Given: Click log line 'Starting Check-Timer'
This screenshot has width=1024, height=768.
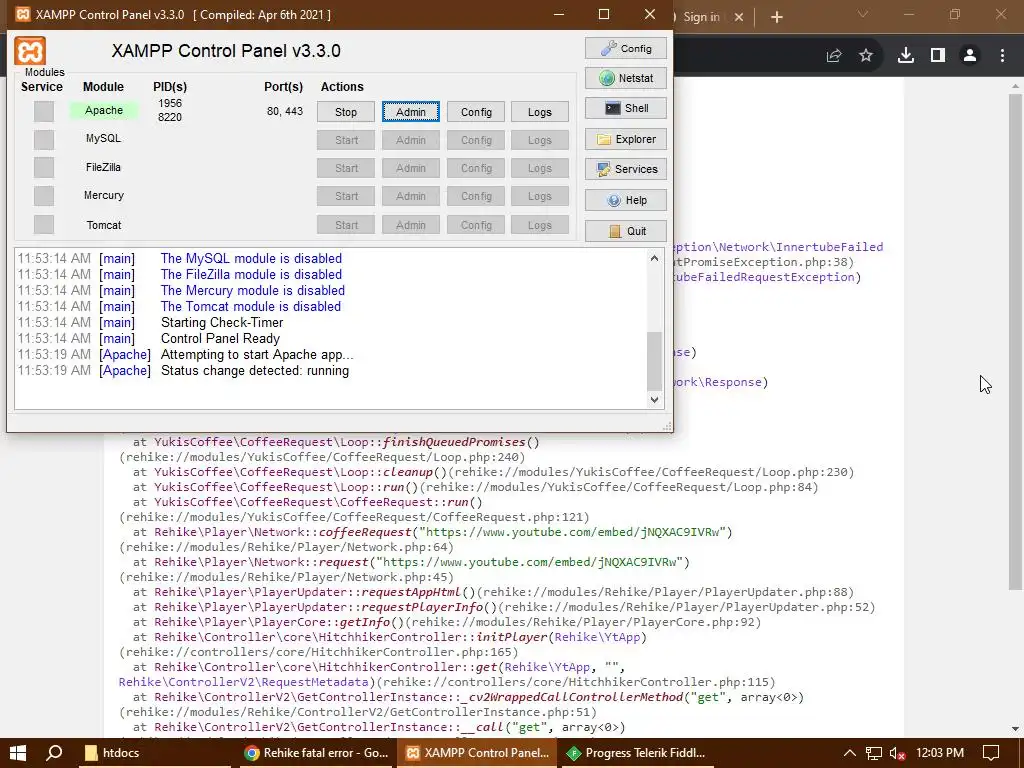Looking at the screenshot, I should (222, 323).
